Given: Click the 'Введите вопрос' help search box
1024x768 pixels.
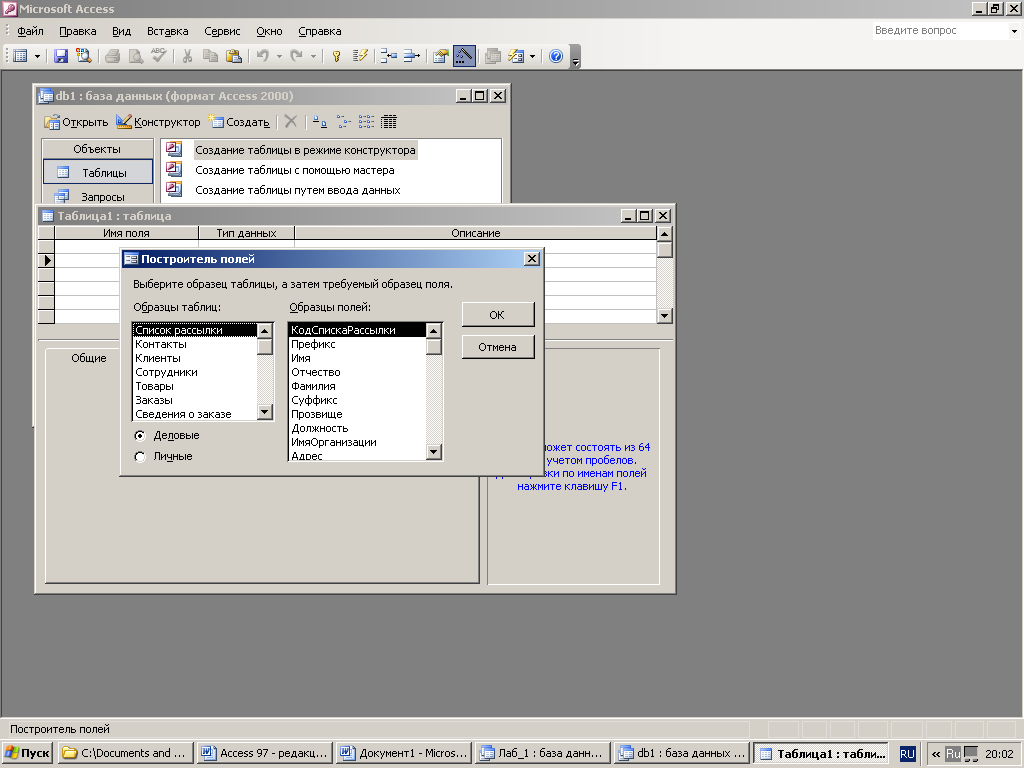Looking at the screenshot, I should coord(940,30).
